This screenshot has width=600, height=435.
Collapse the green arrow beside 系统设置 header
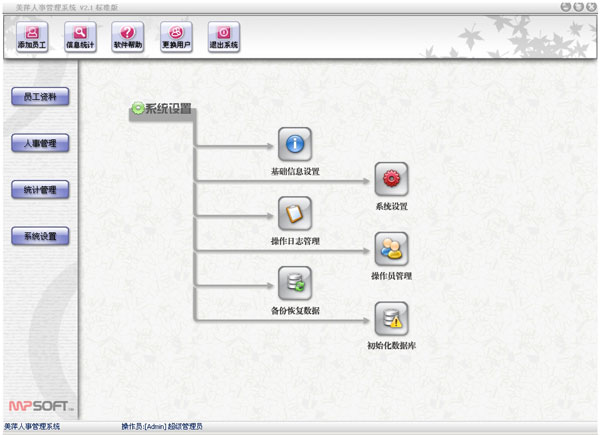[138, 109]
